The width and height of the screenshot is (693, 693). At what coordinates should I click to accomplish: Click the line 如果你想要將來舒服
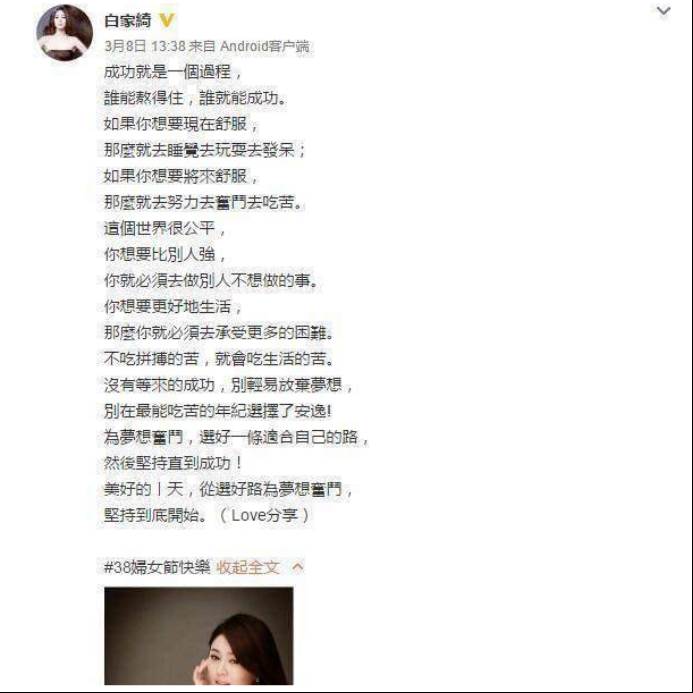point(181,176)
